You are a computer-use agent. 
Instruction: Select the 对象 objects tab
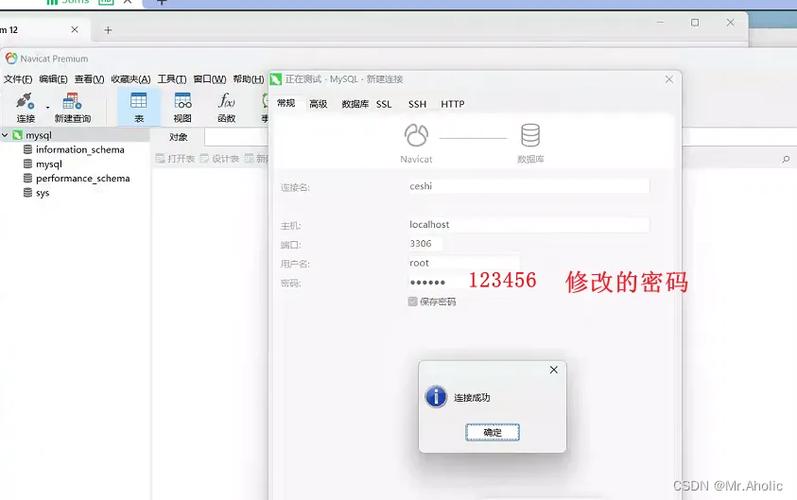(178, 137)
